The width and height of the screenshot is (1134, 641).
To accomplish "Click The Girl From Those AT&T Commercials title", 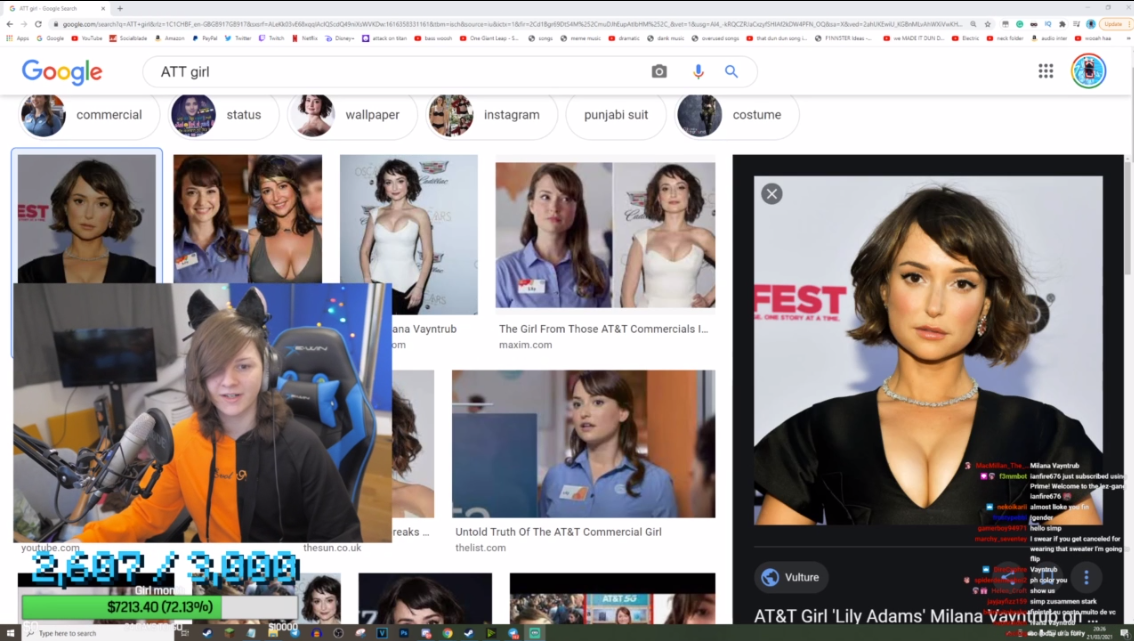I will coord(603,328).
